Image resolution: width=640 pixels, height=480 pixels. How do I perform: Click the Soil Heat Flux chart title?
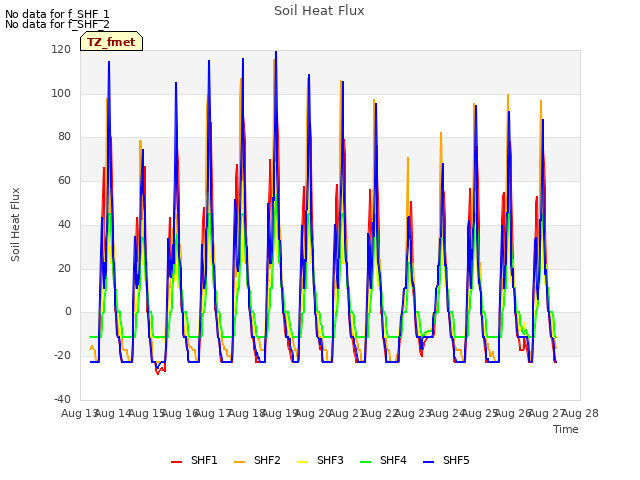point(319,11)
